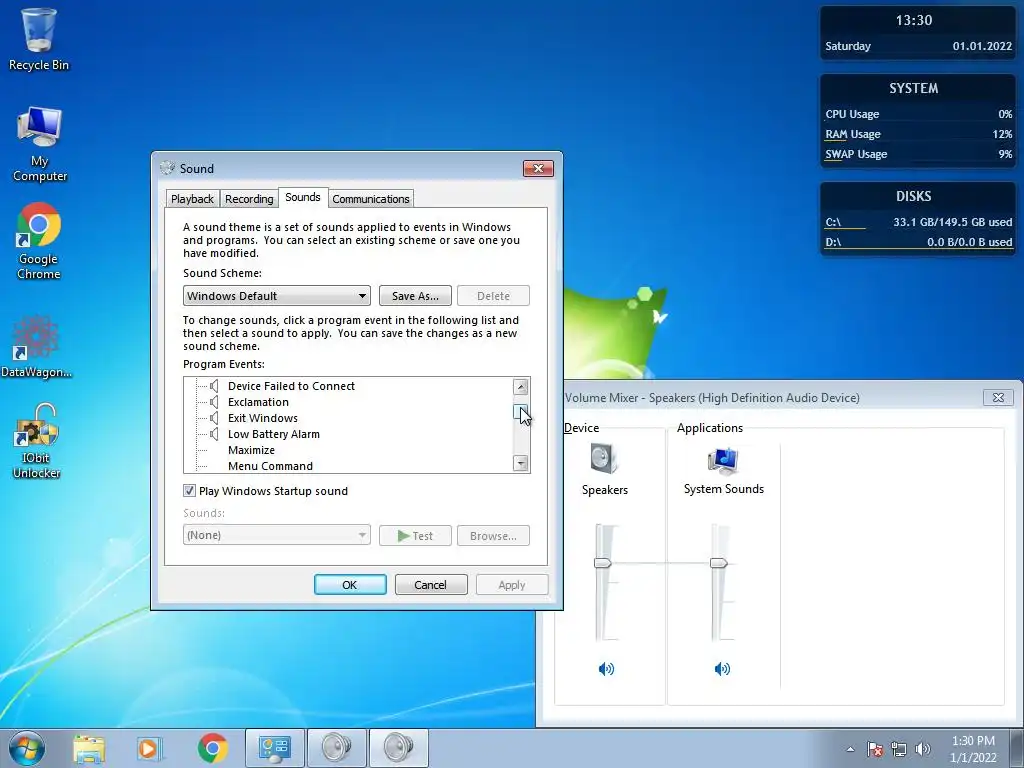1024x768 pixels.
Task: Click the Speakers volume slider handle
Action: tap(602, 563)
